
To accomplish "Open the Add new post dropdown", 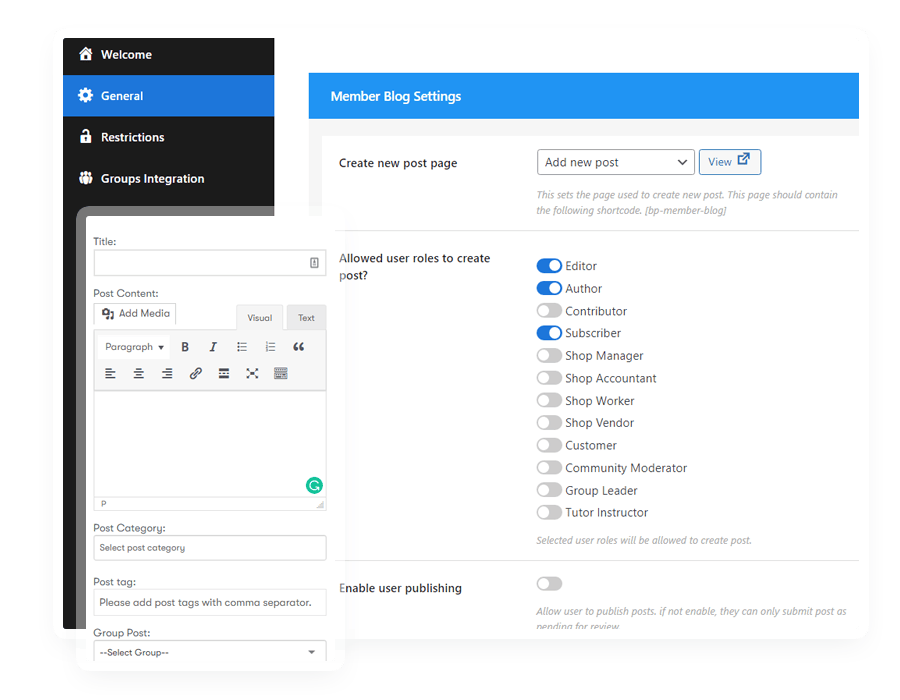I will point(615,162).
